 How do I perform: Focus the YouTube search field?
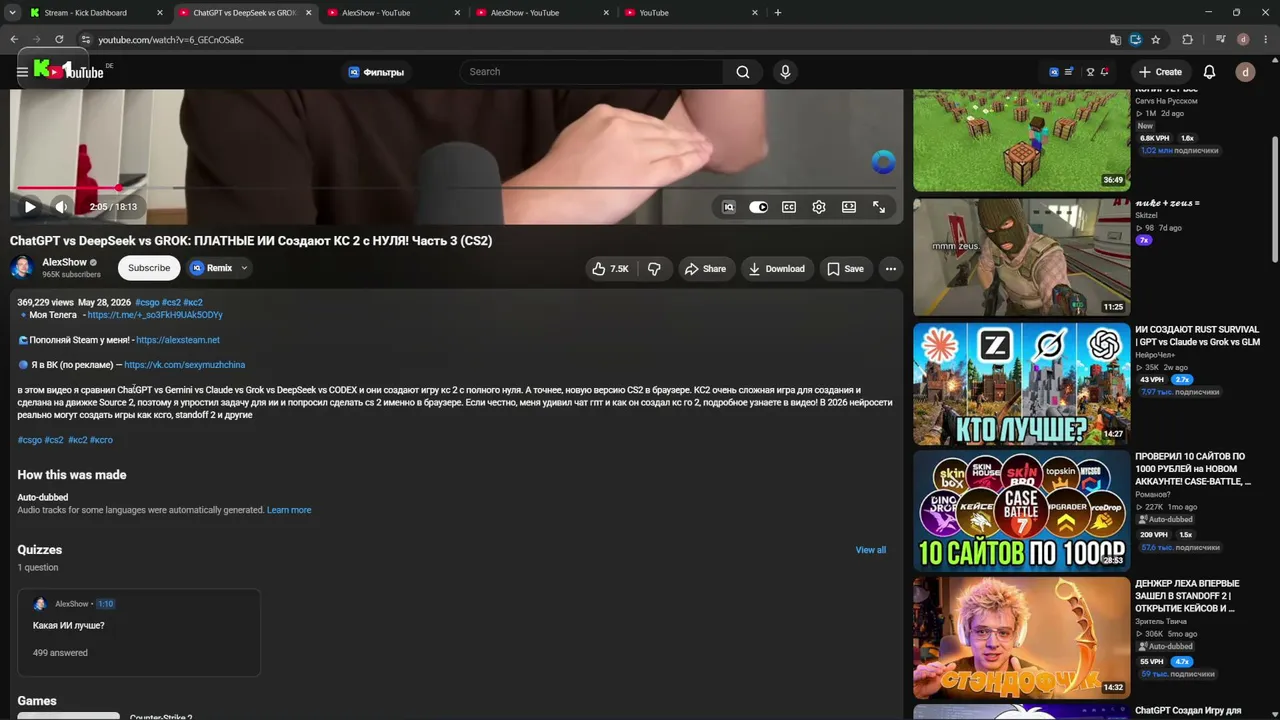592,72
